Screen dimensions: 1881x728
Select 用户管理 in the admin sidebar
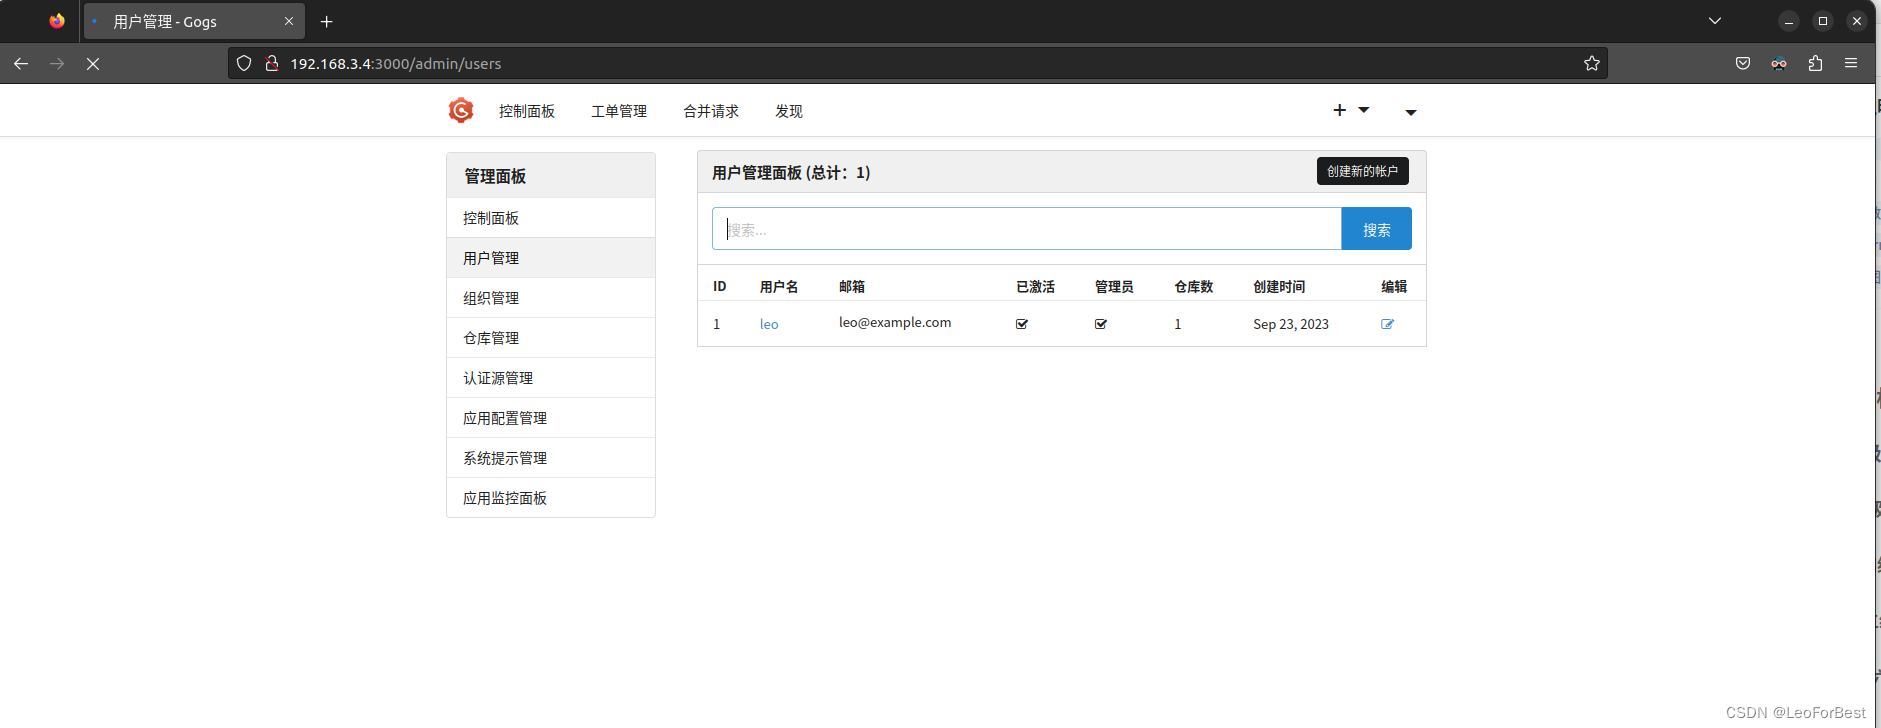pyautogui.click(x=551, y=258)
